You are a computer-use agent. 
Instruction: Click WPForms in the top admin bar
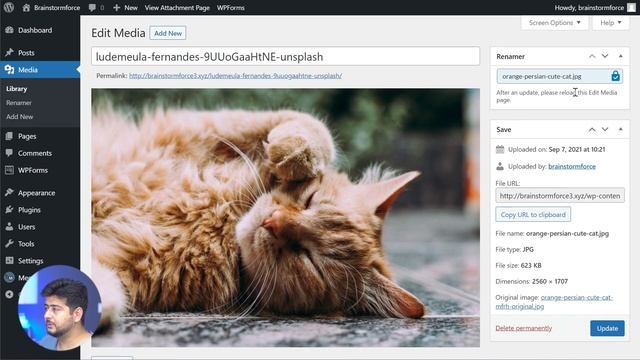click(x=231, y=7)
